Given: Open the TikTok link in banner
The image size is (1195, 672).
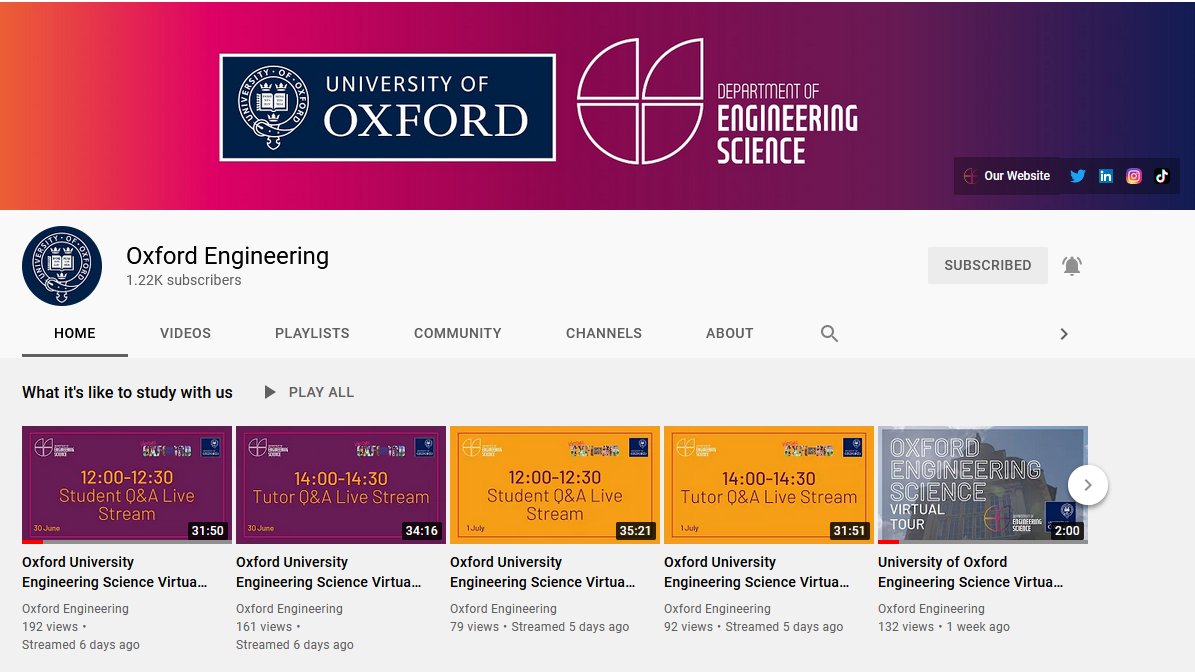Looking at the screenshot, I should pyautogui.click(x=1161, y=176).
